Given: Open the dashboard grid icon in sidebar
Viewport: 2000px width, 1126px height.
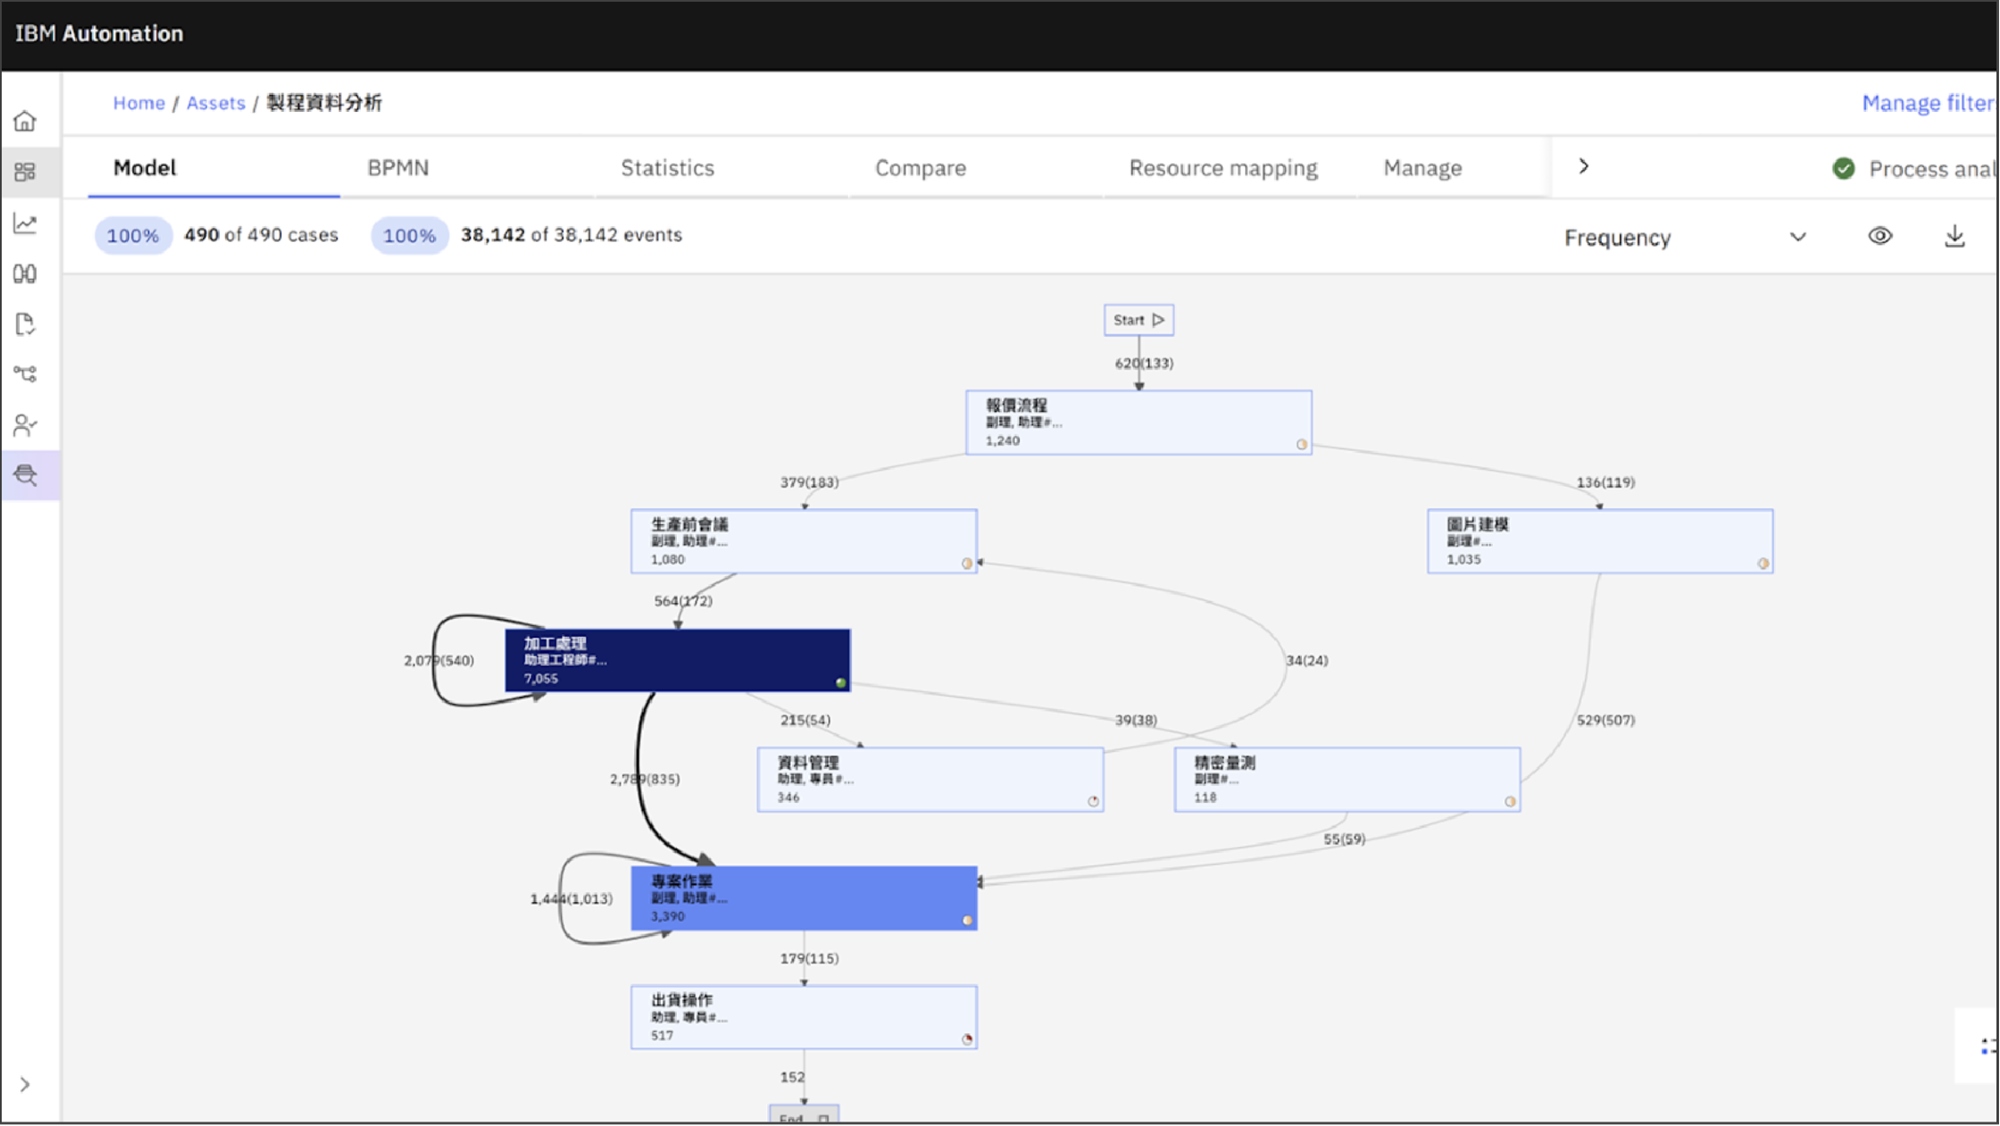Looking at the screenshot, I should tap(25, 172).
